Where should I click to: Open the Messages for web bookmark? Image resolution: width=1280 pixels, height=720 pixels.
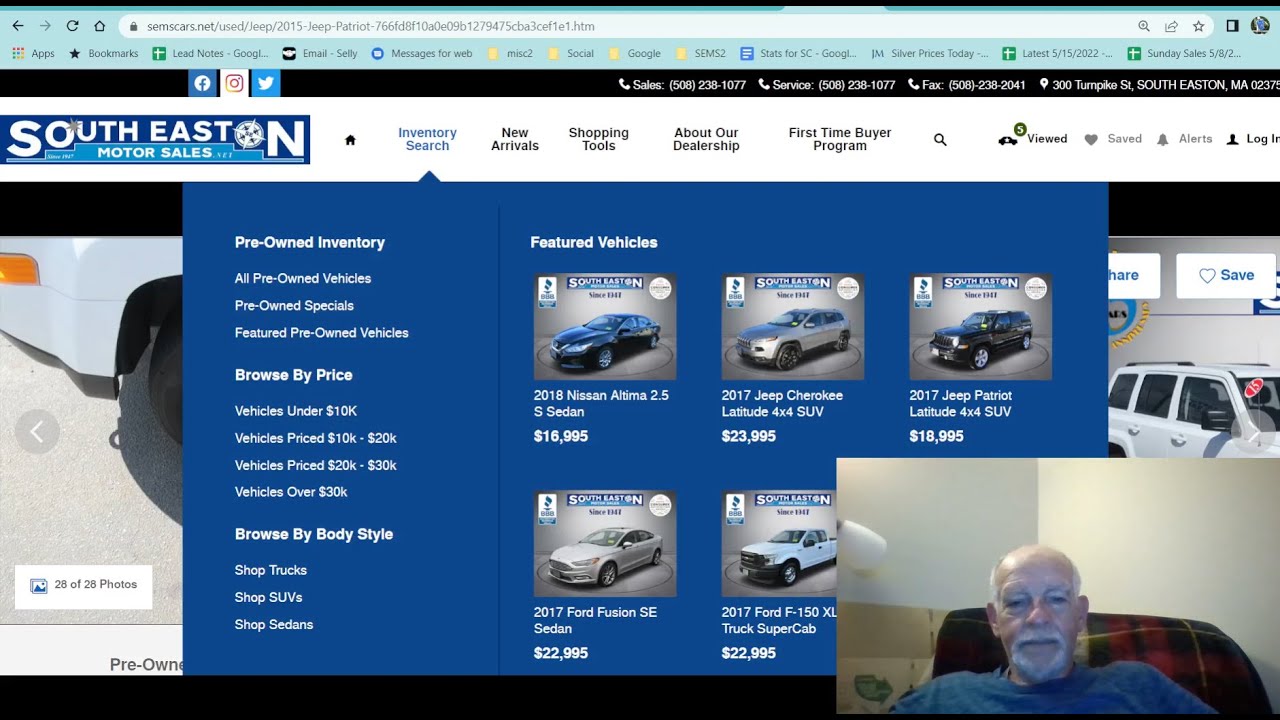[422, 54]
